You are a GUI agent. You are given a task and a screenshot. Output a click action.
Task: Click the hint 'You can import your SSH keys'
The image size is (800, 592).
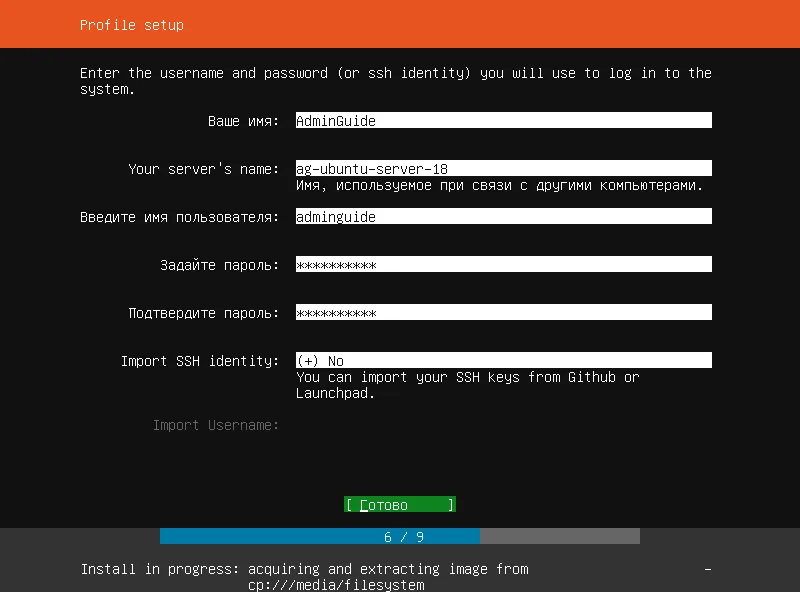467,385
